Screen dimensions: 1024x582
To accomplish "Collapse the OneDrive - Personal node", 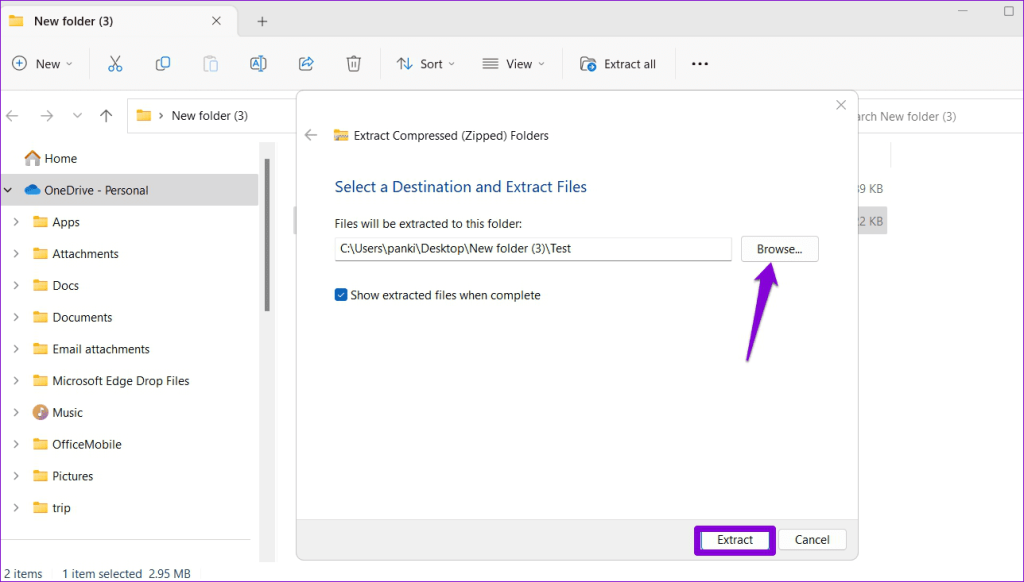I will point(8,190).
